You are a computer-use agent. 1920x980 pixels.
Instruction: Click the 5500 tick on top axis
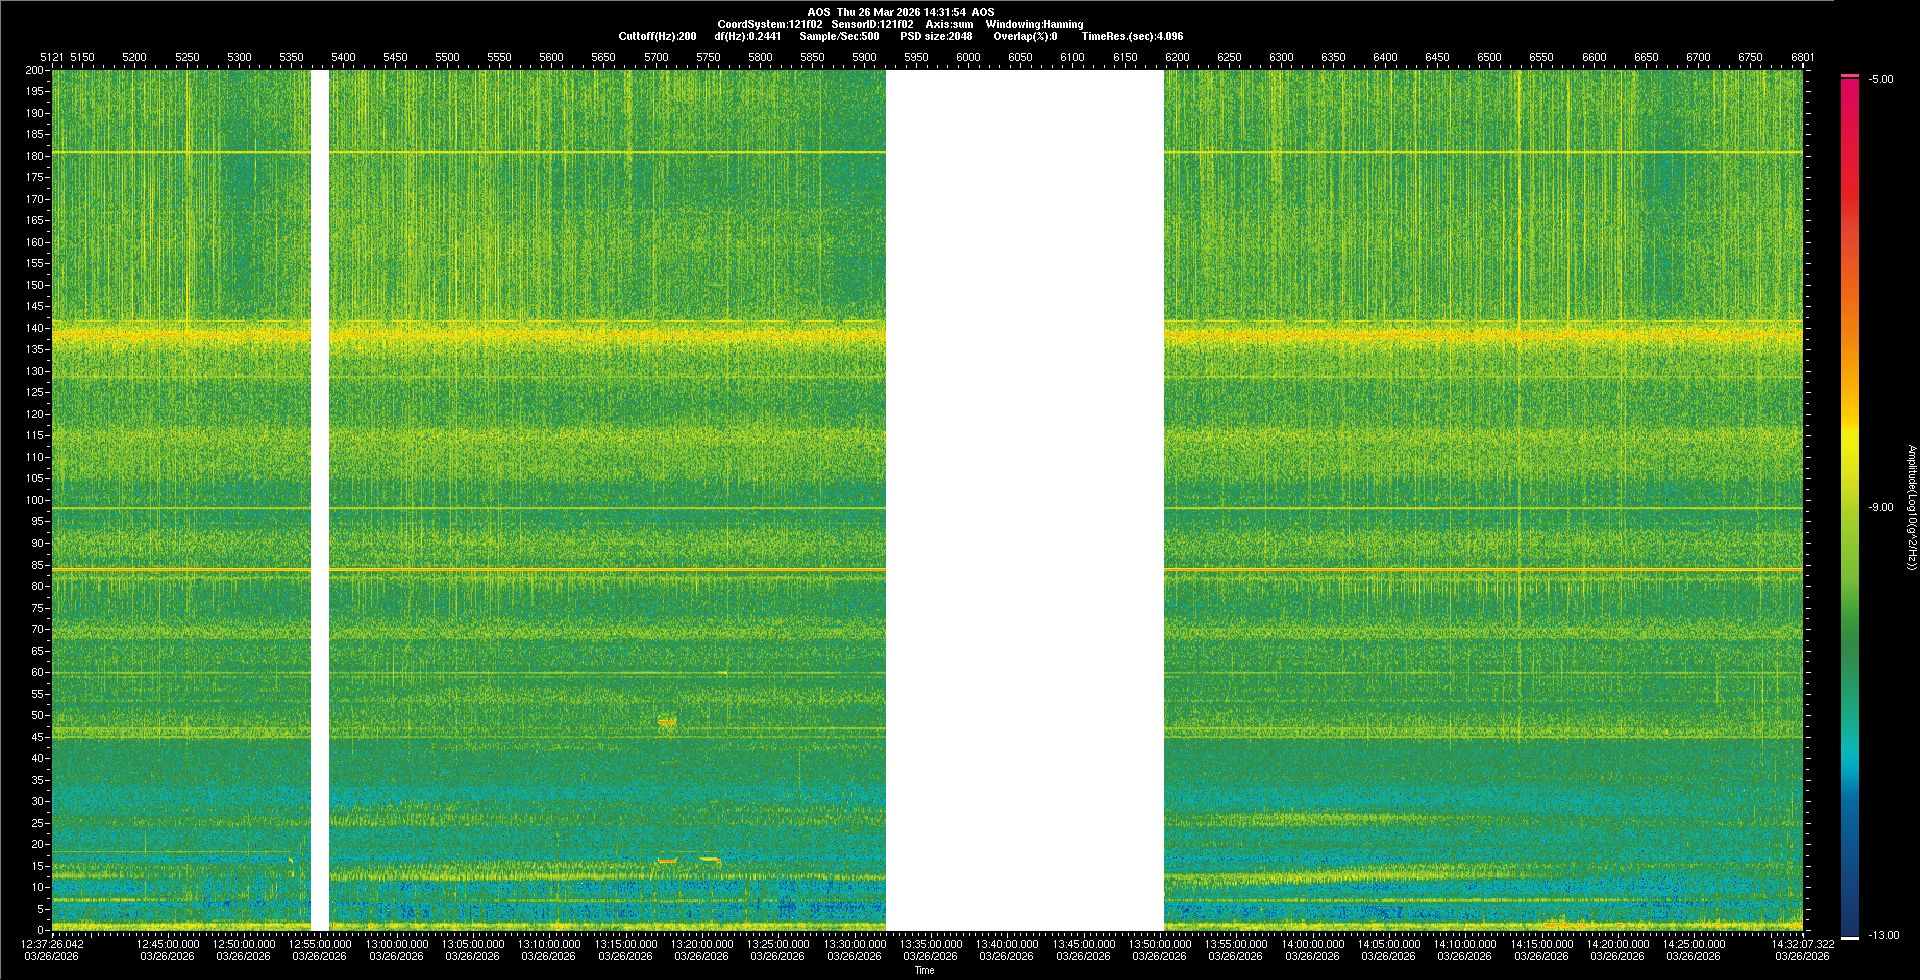point(447,57)
